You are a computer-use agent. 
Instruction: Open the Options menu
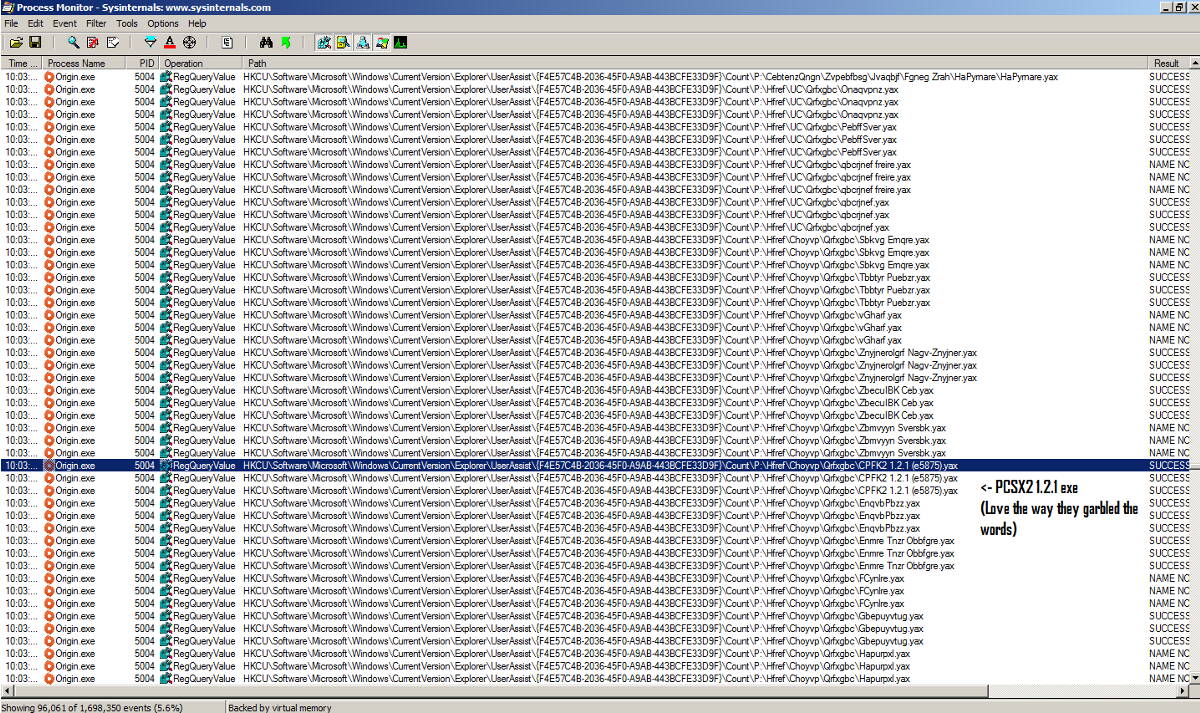click(163, 23)
